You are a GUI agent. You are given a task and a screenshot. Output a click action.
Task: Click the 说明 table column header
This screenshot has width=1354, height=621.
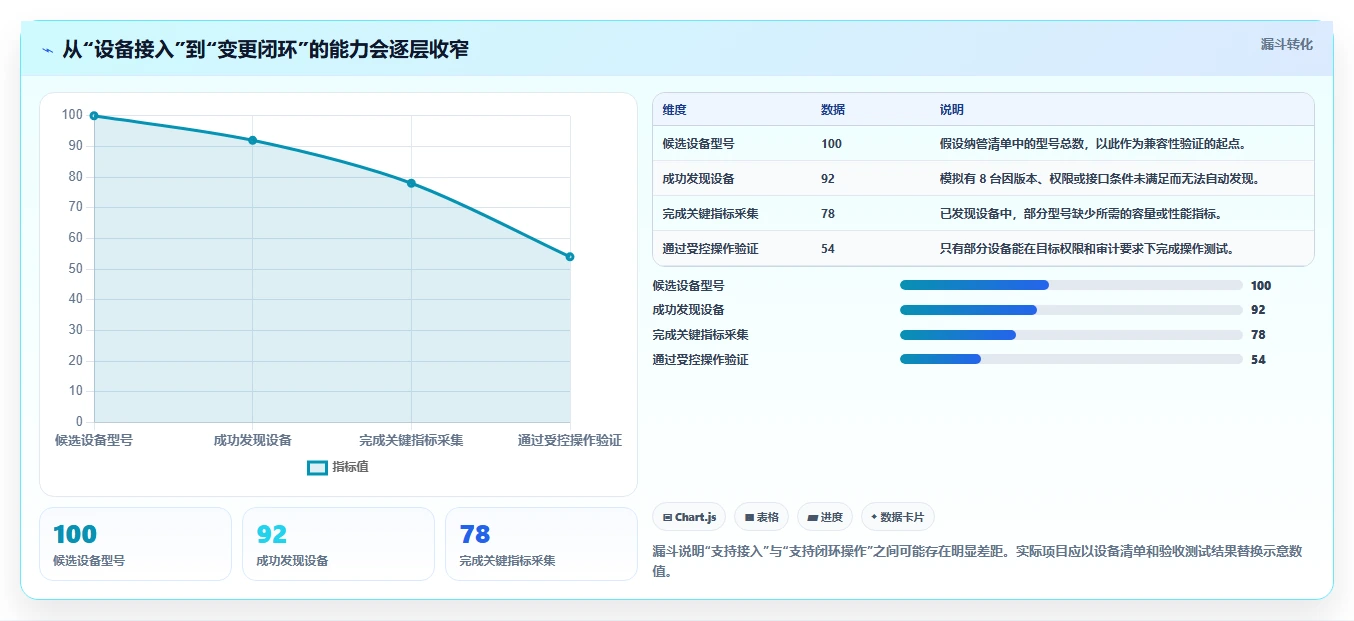coord(952,109)
